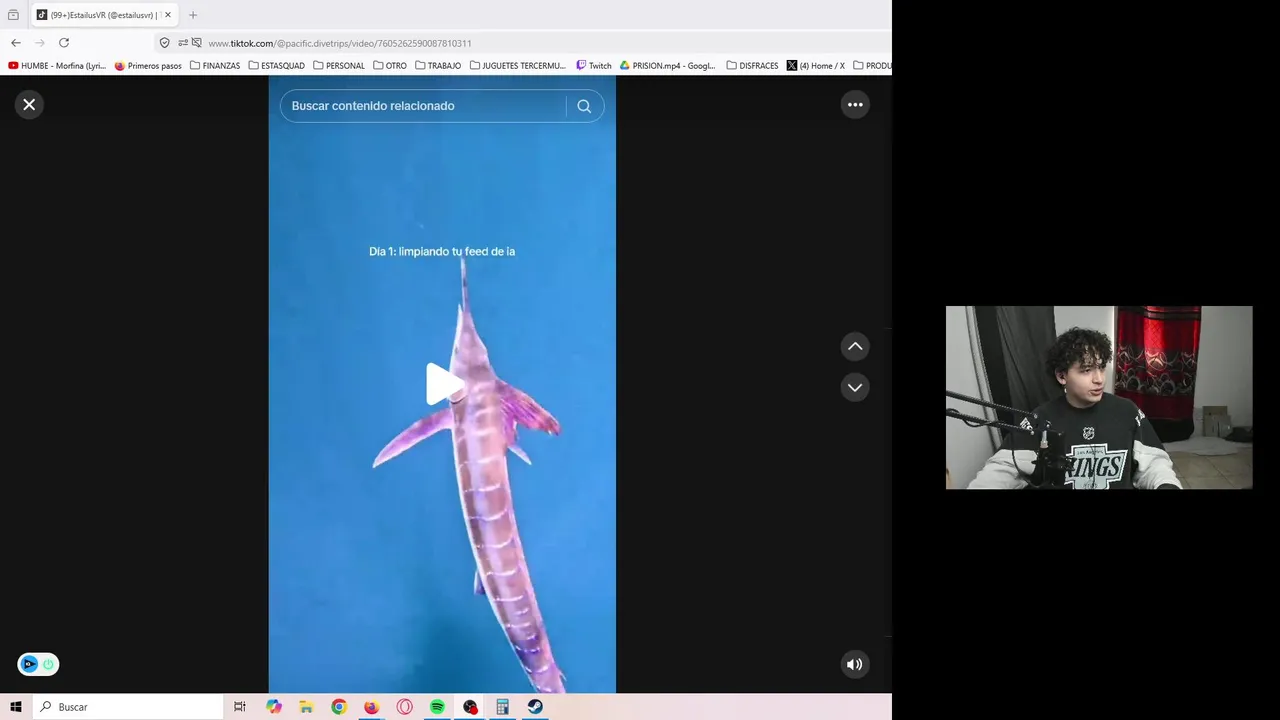Open Spotify from the taskbar

pos(437,707)
